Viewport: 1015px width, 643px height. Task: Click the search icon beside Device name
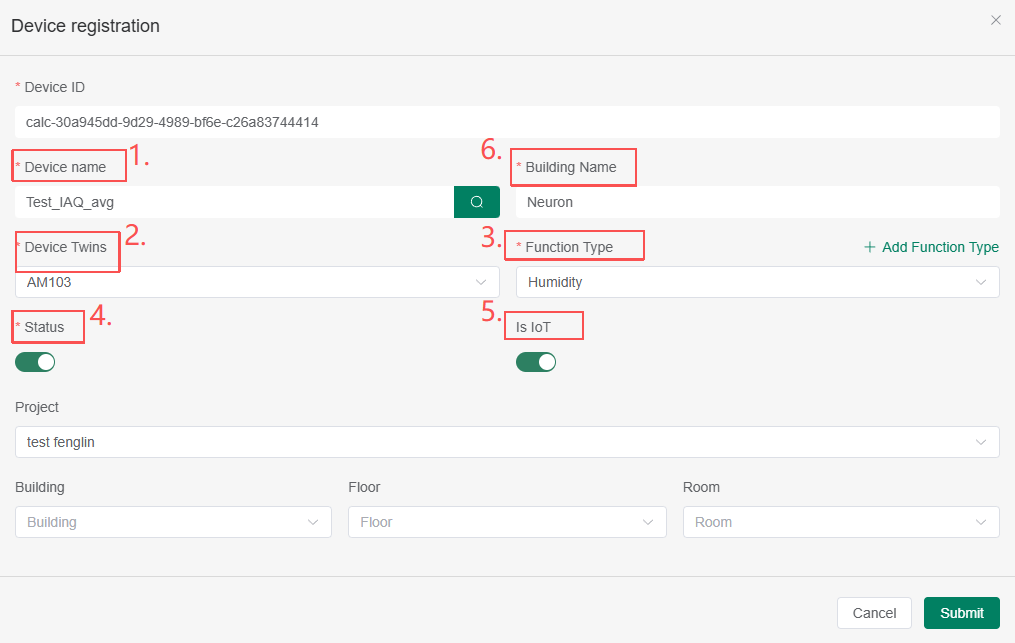point(477,202)
